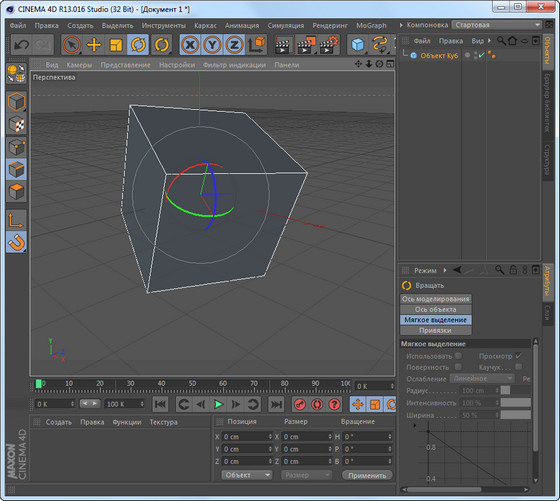
Task: Click the home icon in object manager
Action: (x=512, y=40)
